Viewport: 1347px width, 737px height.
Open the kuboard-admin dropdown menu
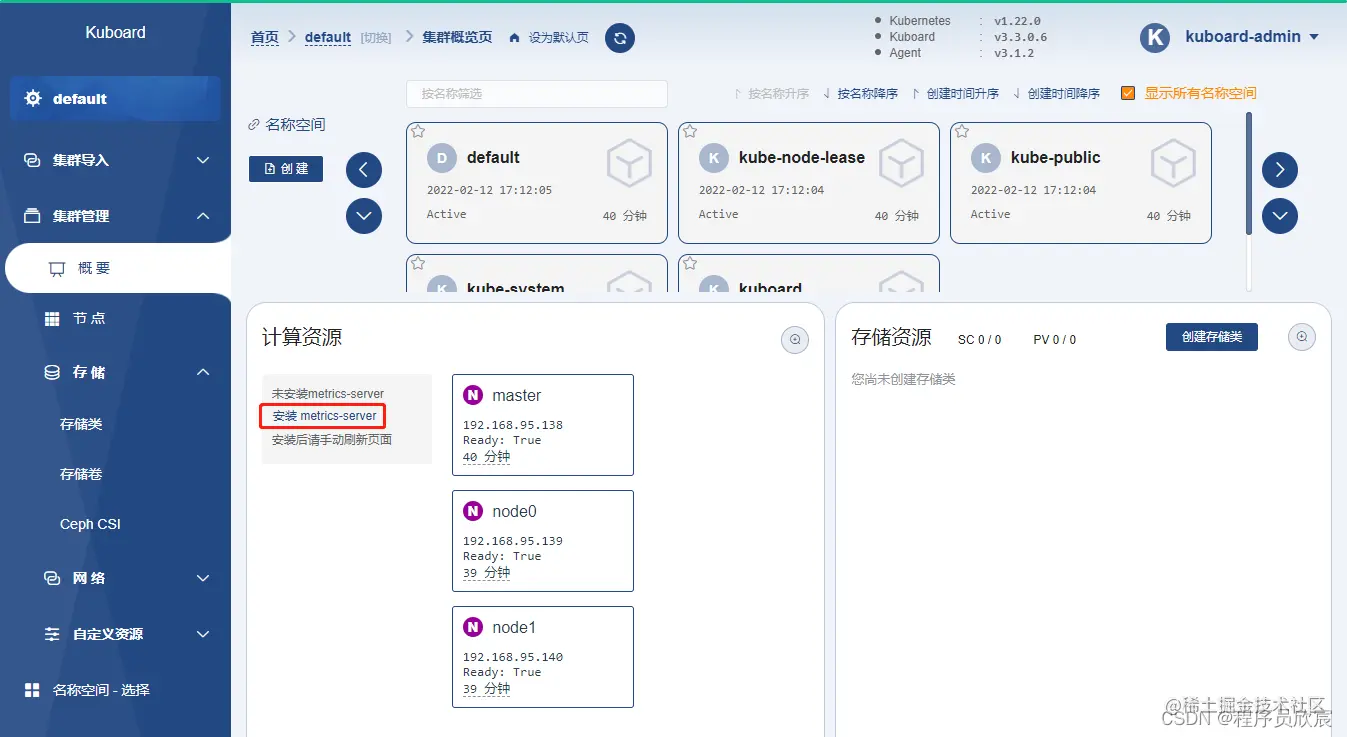point(1314,37)
